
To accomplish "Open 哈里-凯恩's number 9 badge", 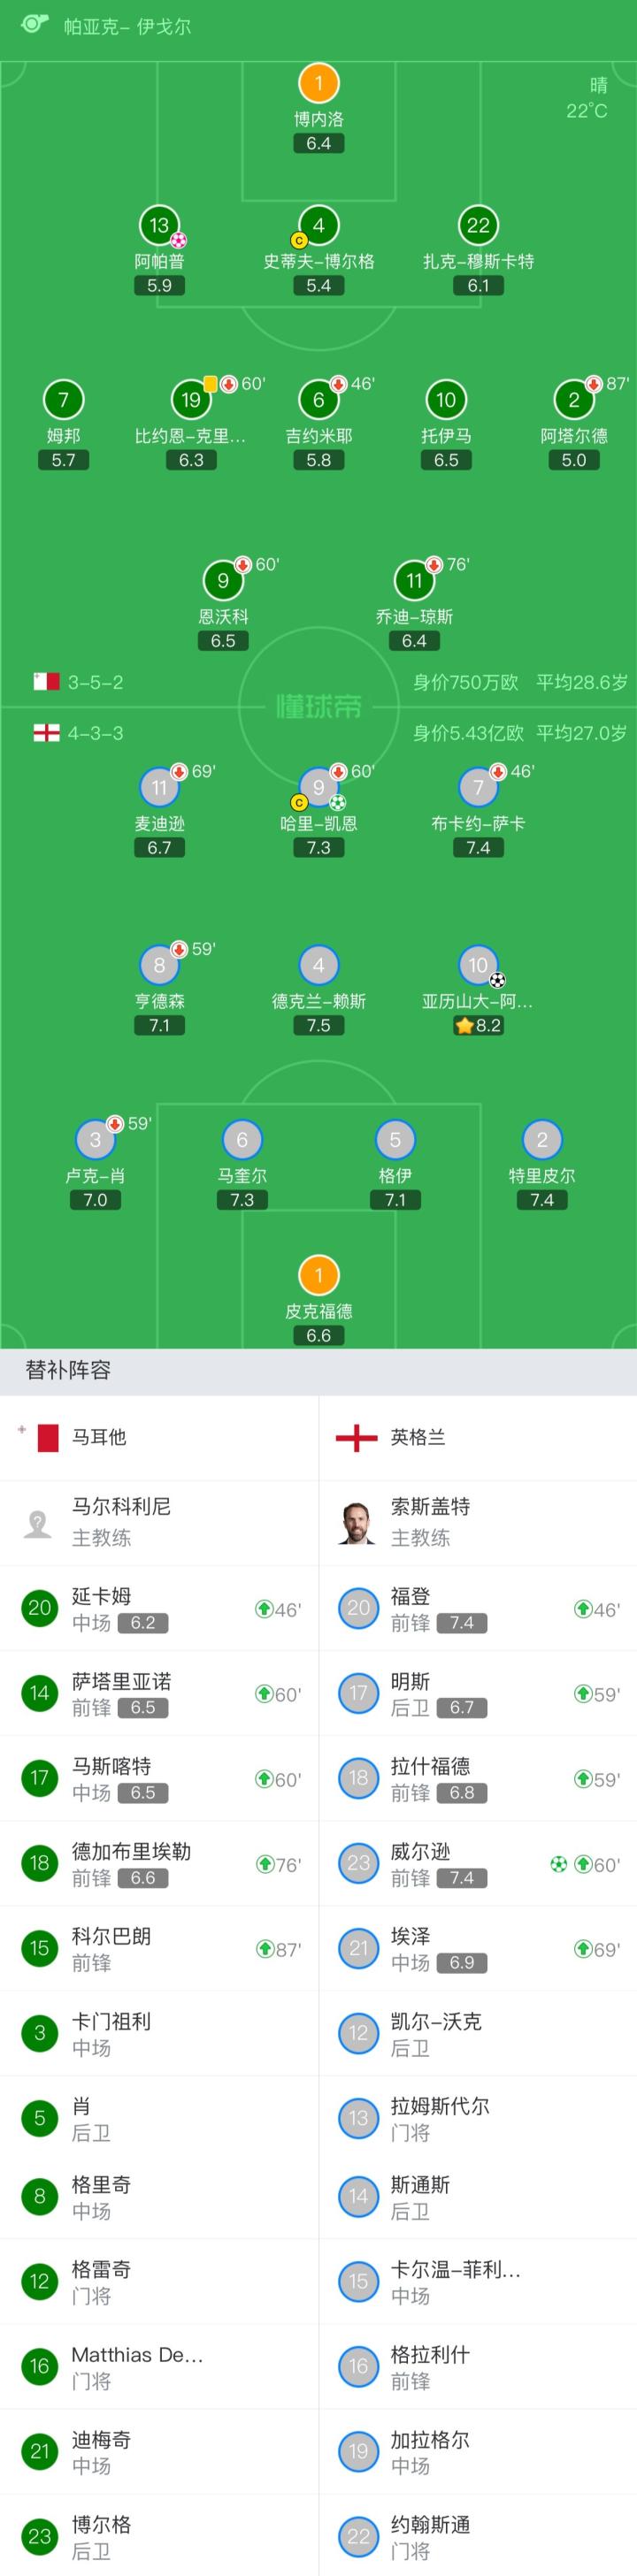I will (318, 788).
